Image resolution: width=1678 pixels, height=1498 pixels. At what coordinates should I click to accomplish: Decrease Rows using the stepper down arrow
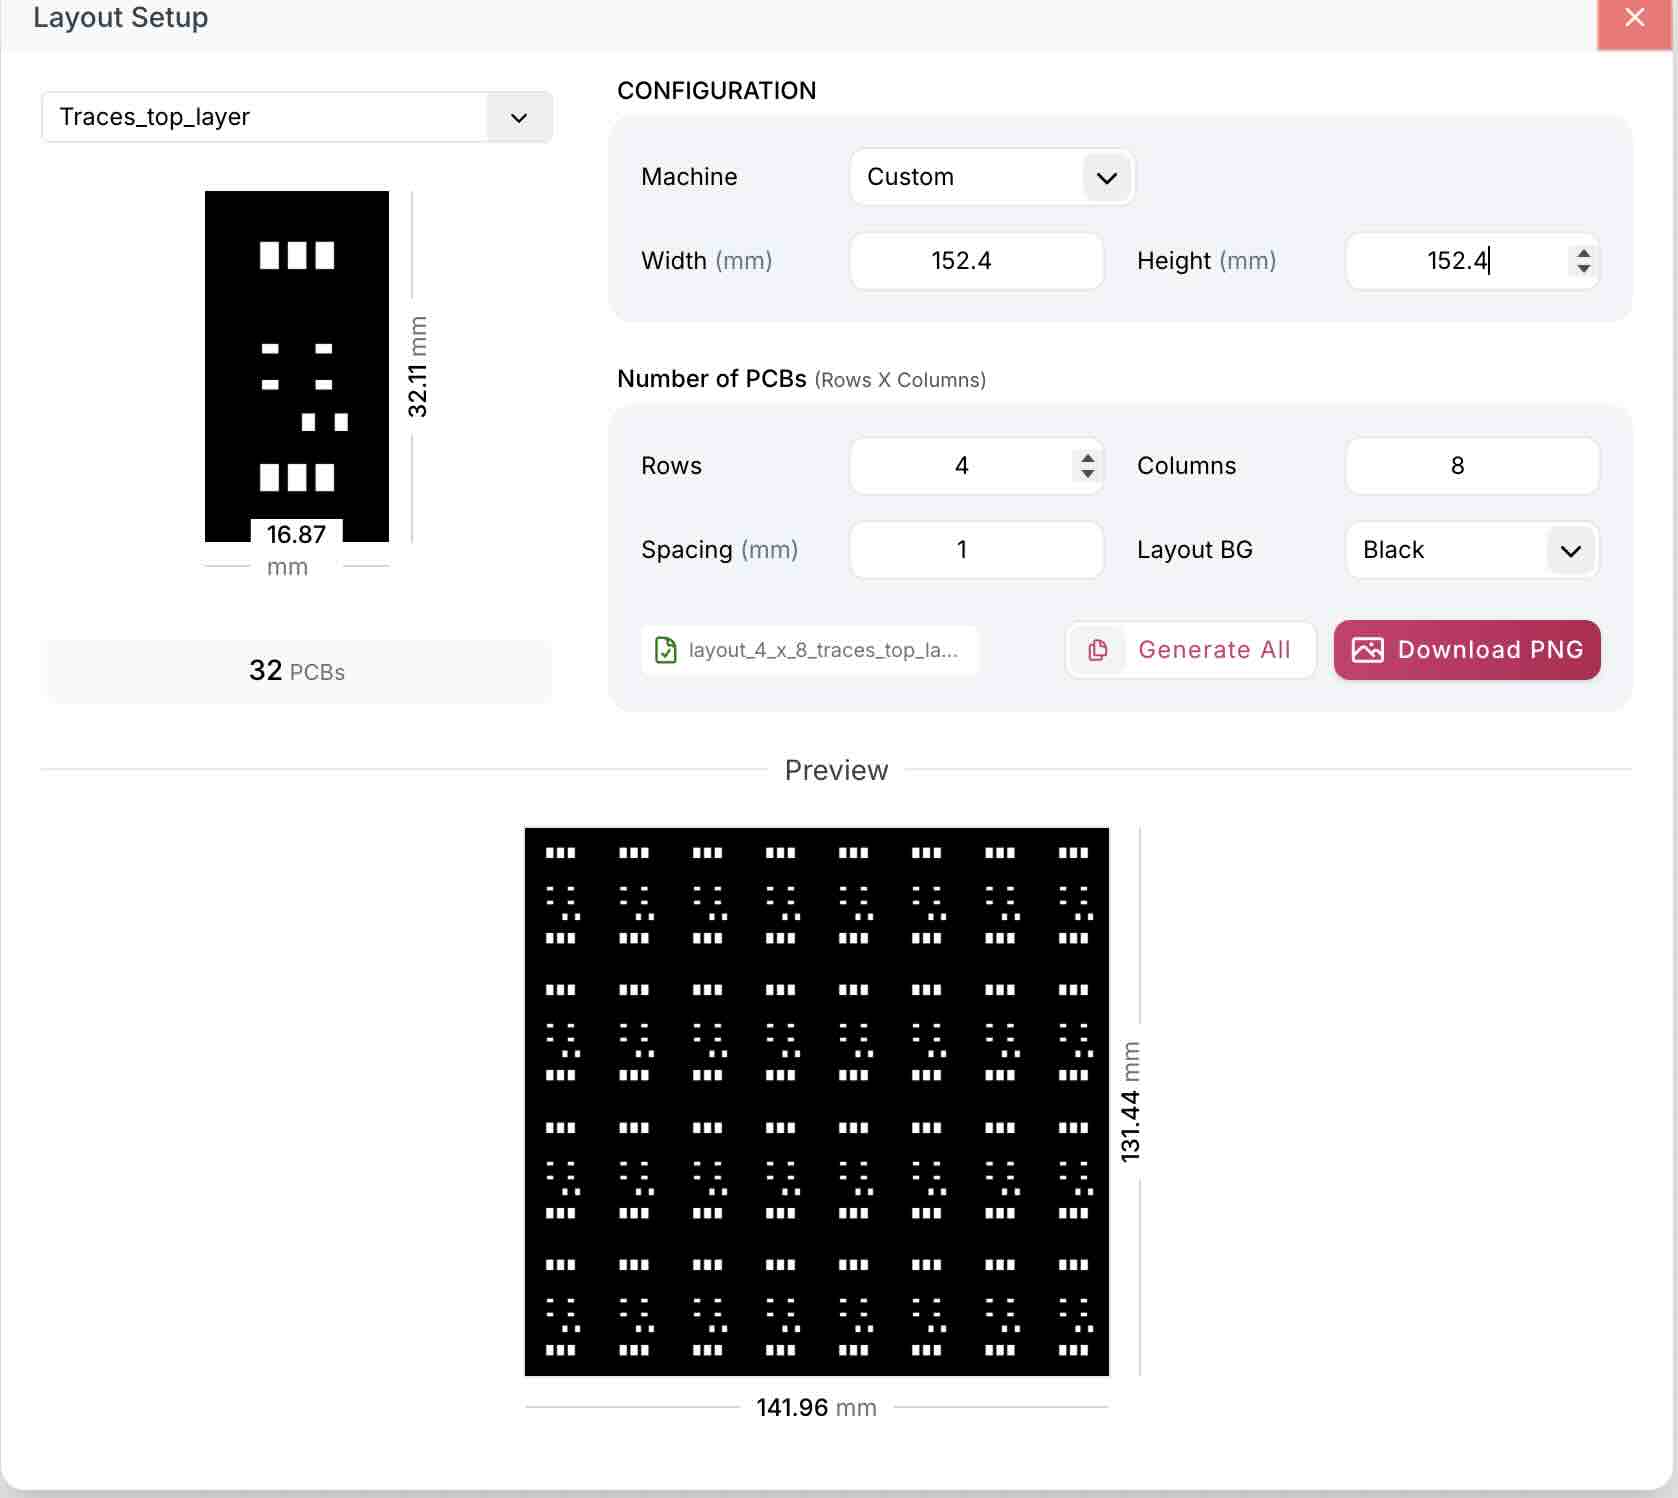point(1087,474)
